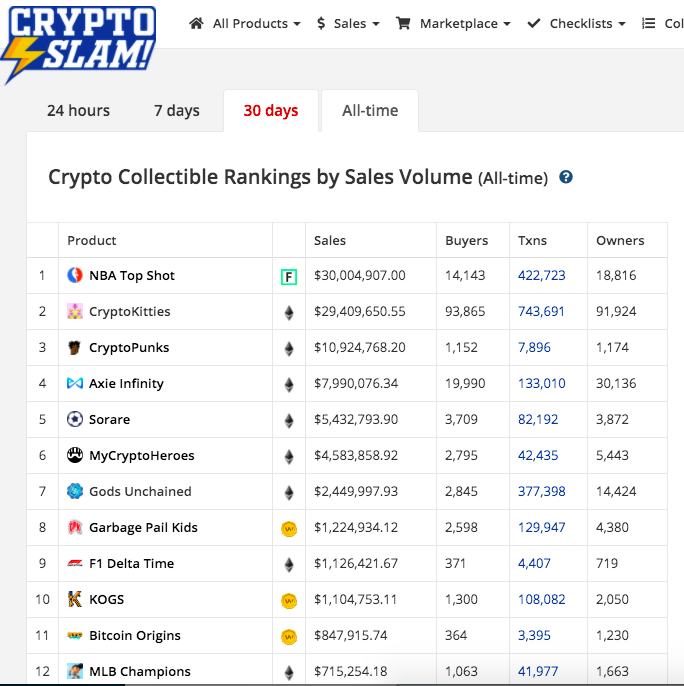Switch to the 24 hours tab
This screenshot has width=684, height=686.
click(x=78, y=111)
